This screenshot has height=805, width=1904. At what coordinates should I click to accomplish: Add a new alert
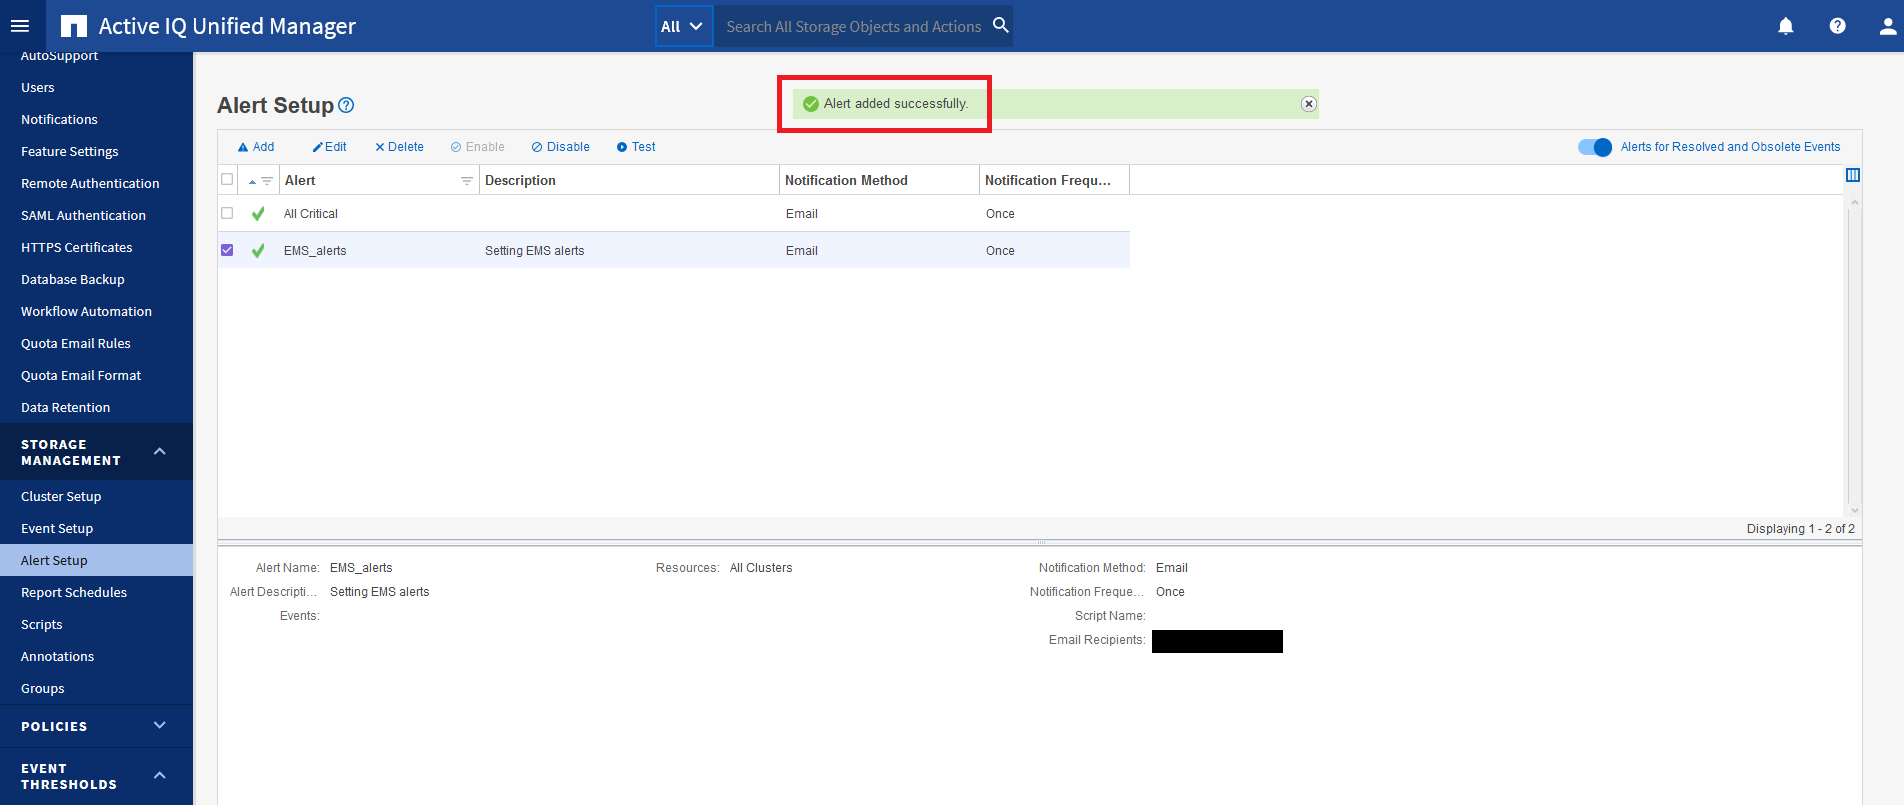click(x=255, y=147)
